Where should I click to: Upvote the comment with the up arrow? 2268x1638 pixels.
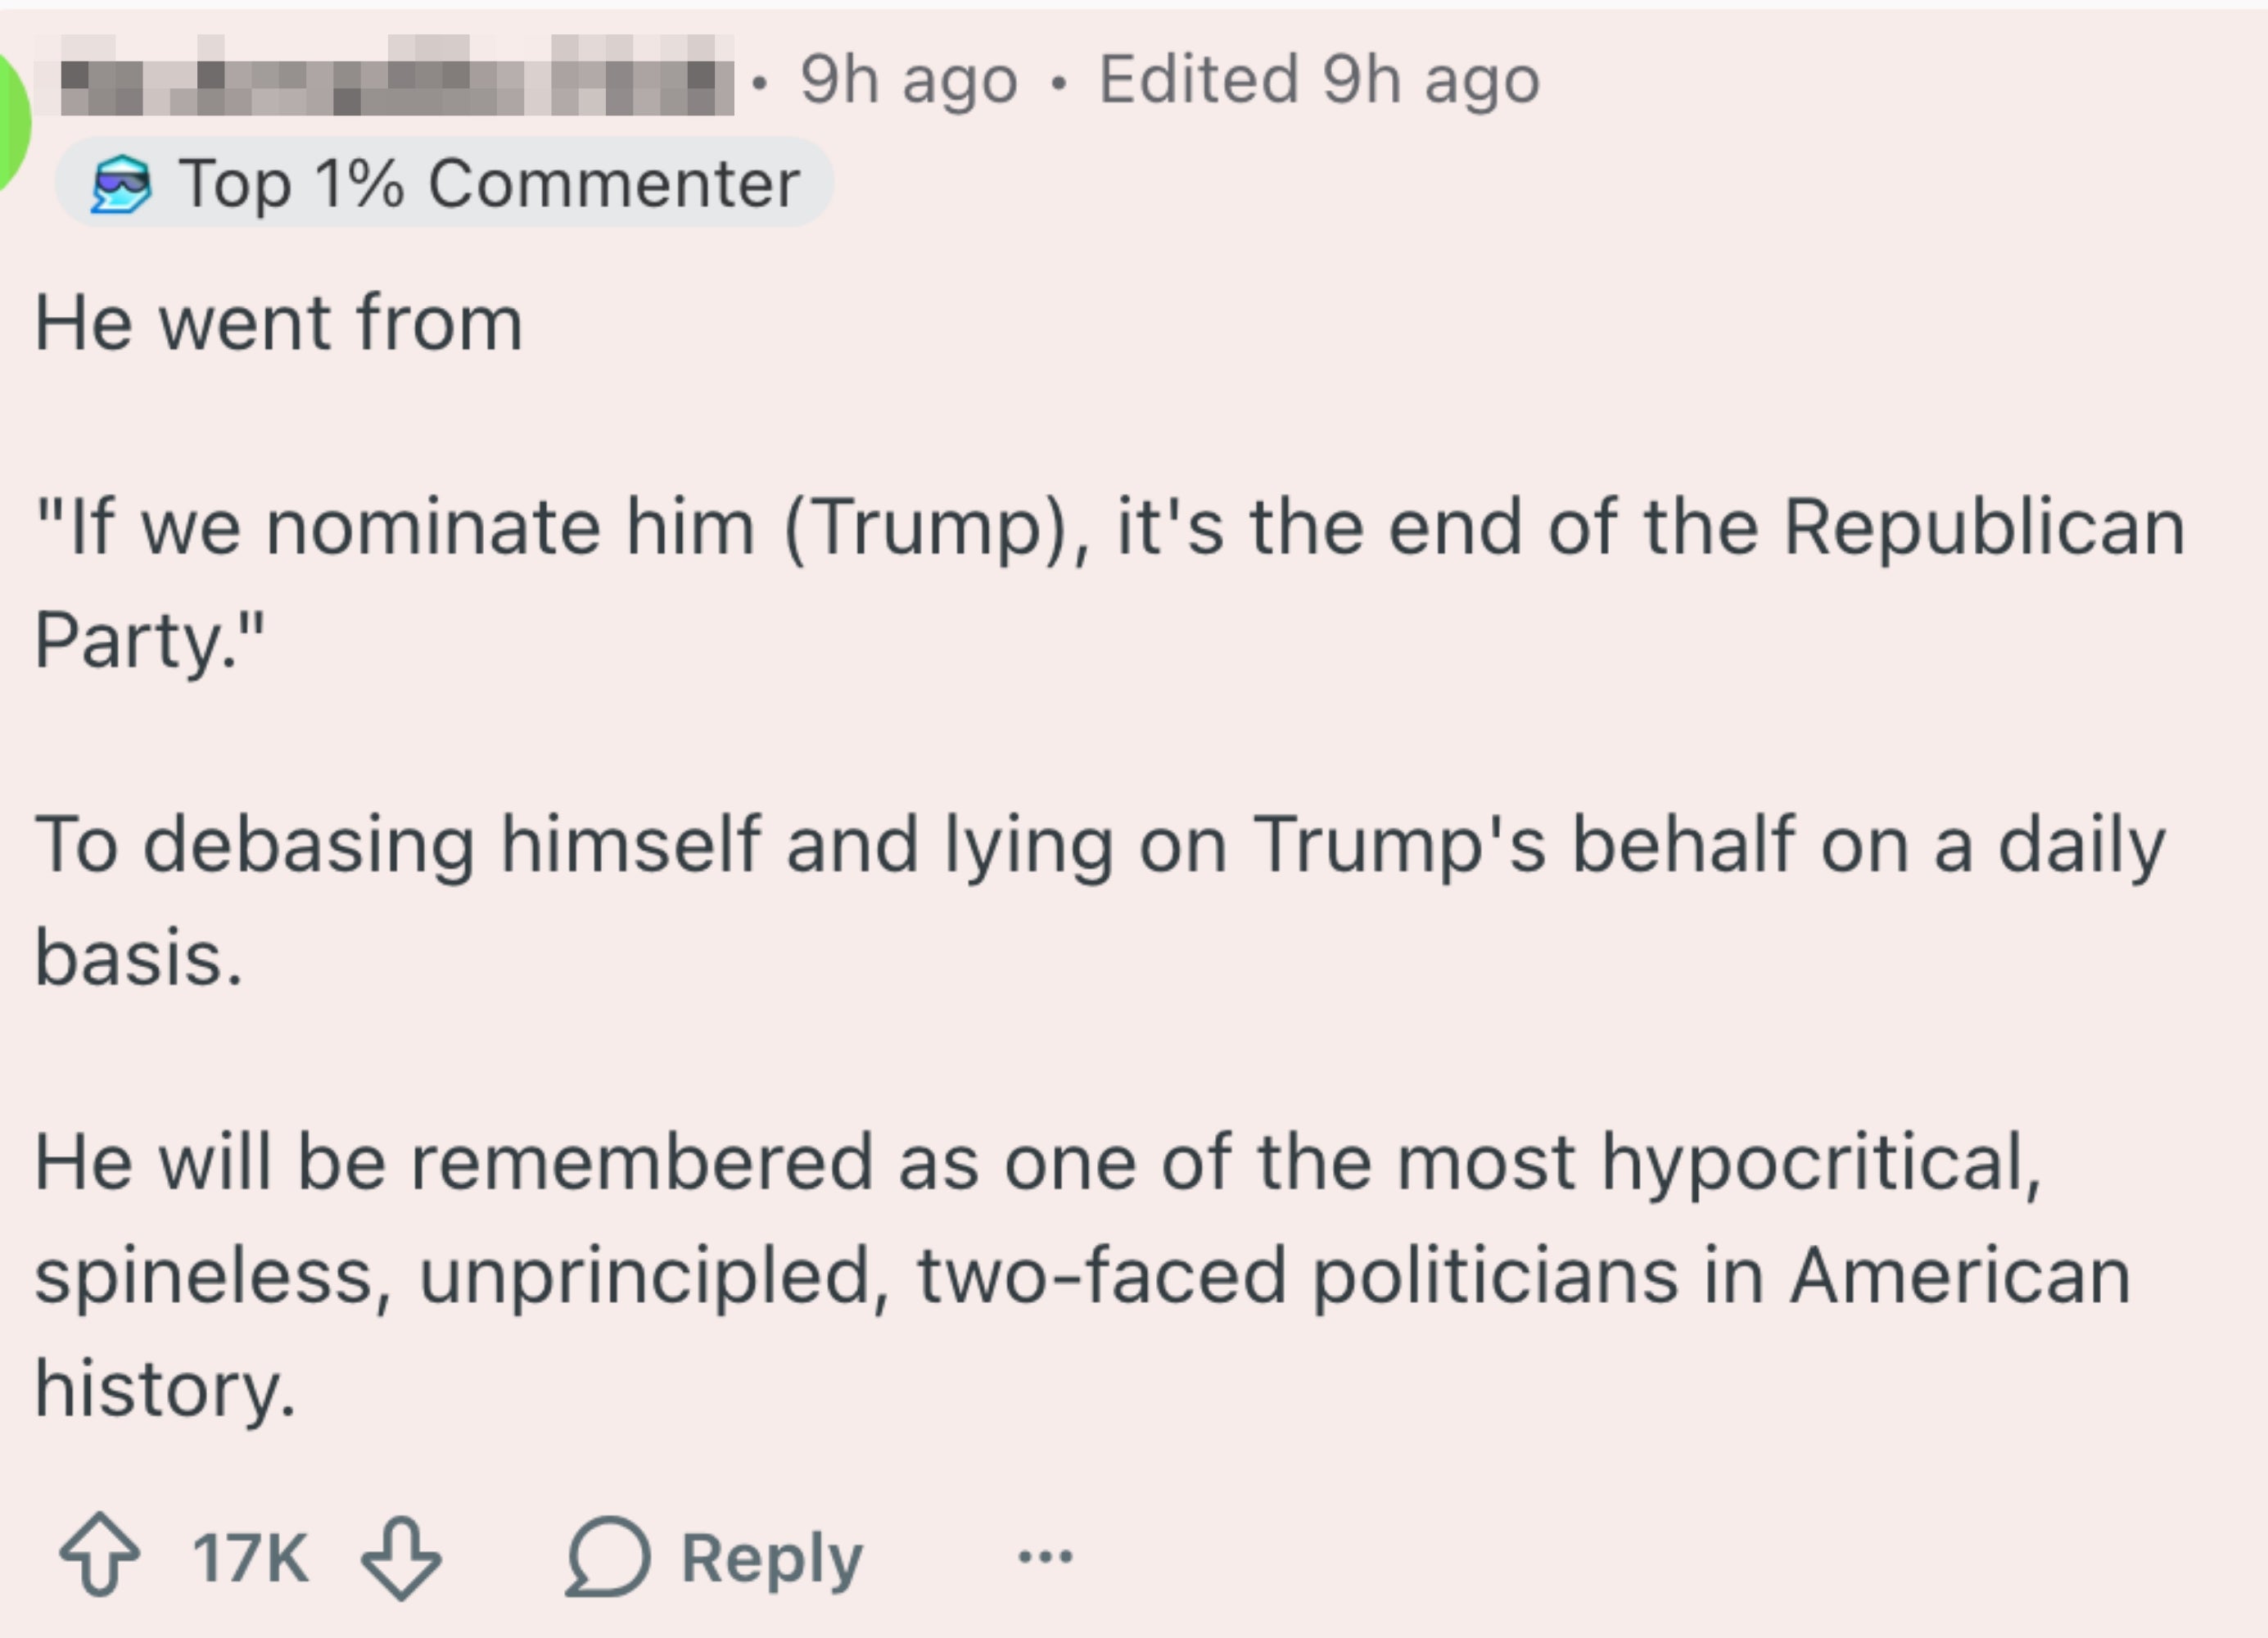coord(100,1556)
